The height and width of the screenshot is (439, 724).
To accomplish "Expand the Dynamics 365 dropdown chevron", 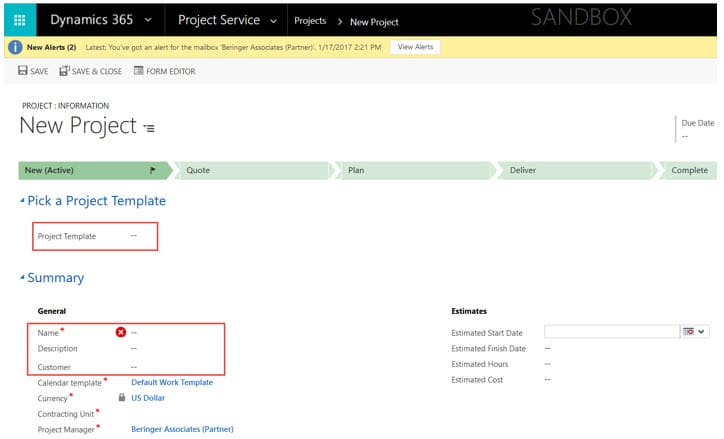I will pyautogui.click(x=148, y=20).
